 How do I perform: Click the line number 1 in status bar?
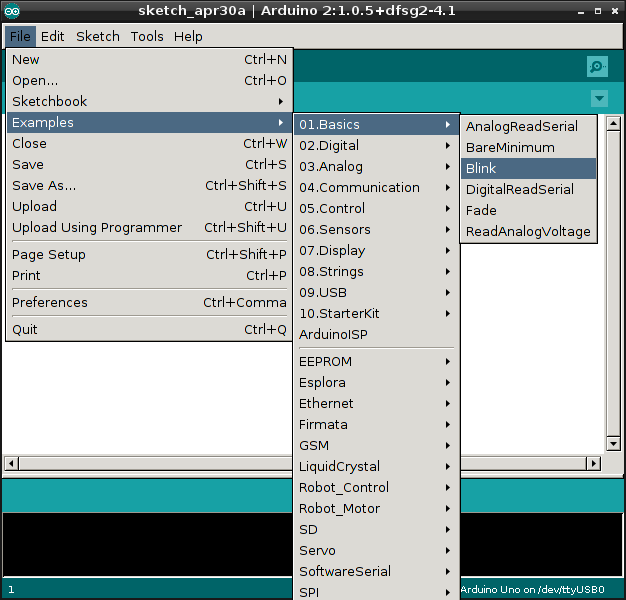[11, 590]
